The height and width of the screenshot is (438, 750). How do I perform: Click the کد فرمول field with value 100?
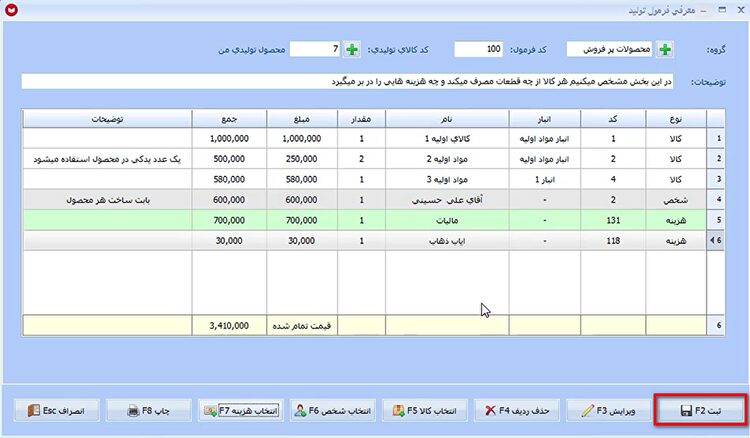pos(478,49)
